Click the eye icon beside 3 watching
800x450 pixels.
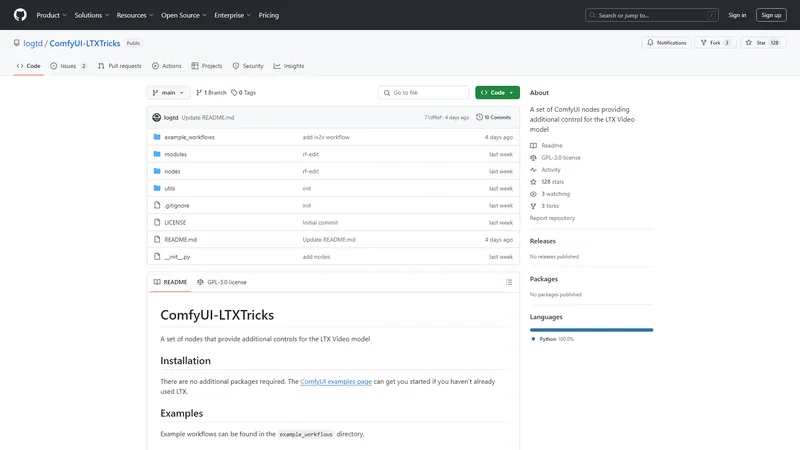[533, 194]
